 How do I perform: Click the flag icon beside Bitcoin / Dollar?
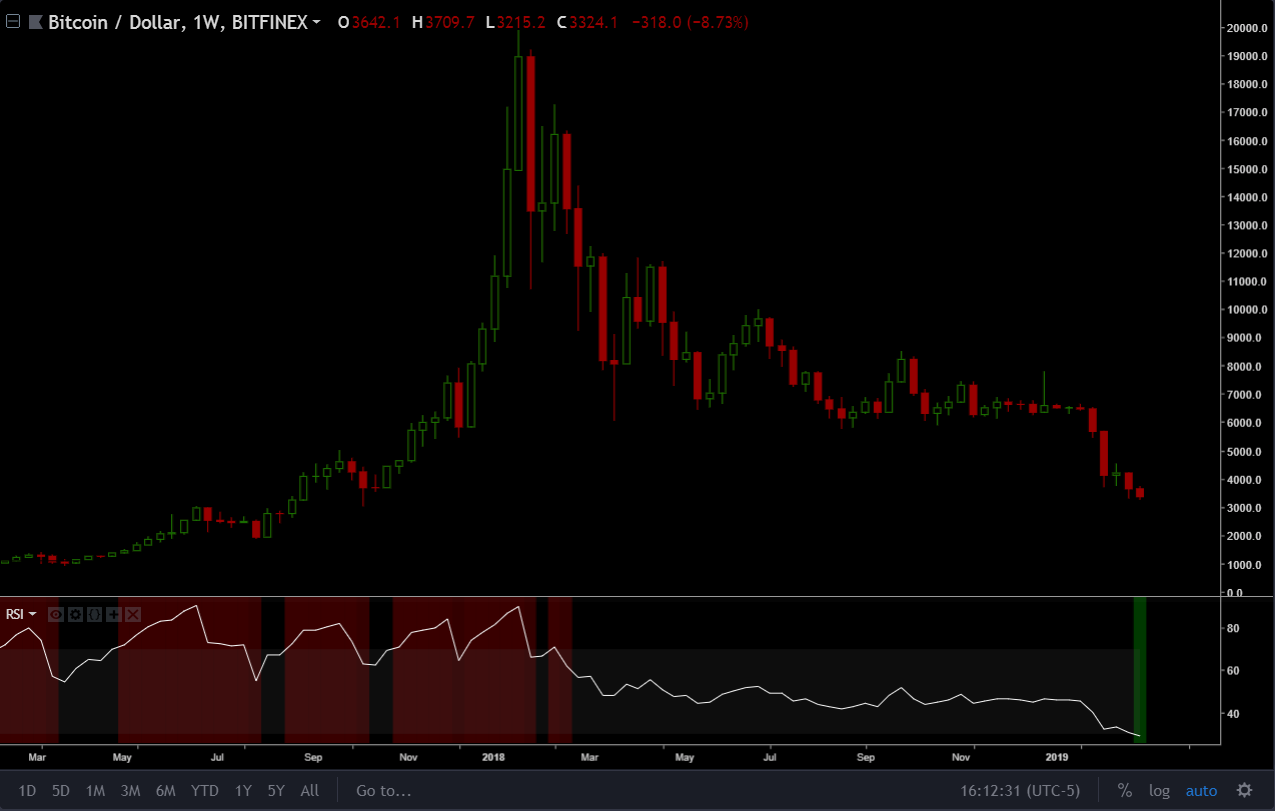pyautogui.click(x=35, y=21)
